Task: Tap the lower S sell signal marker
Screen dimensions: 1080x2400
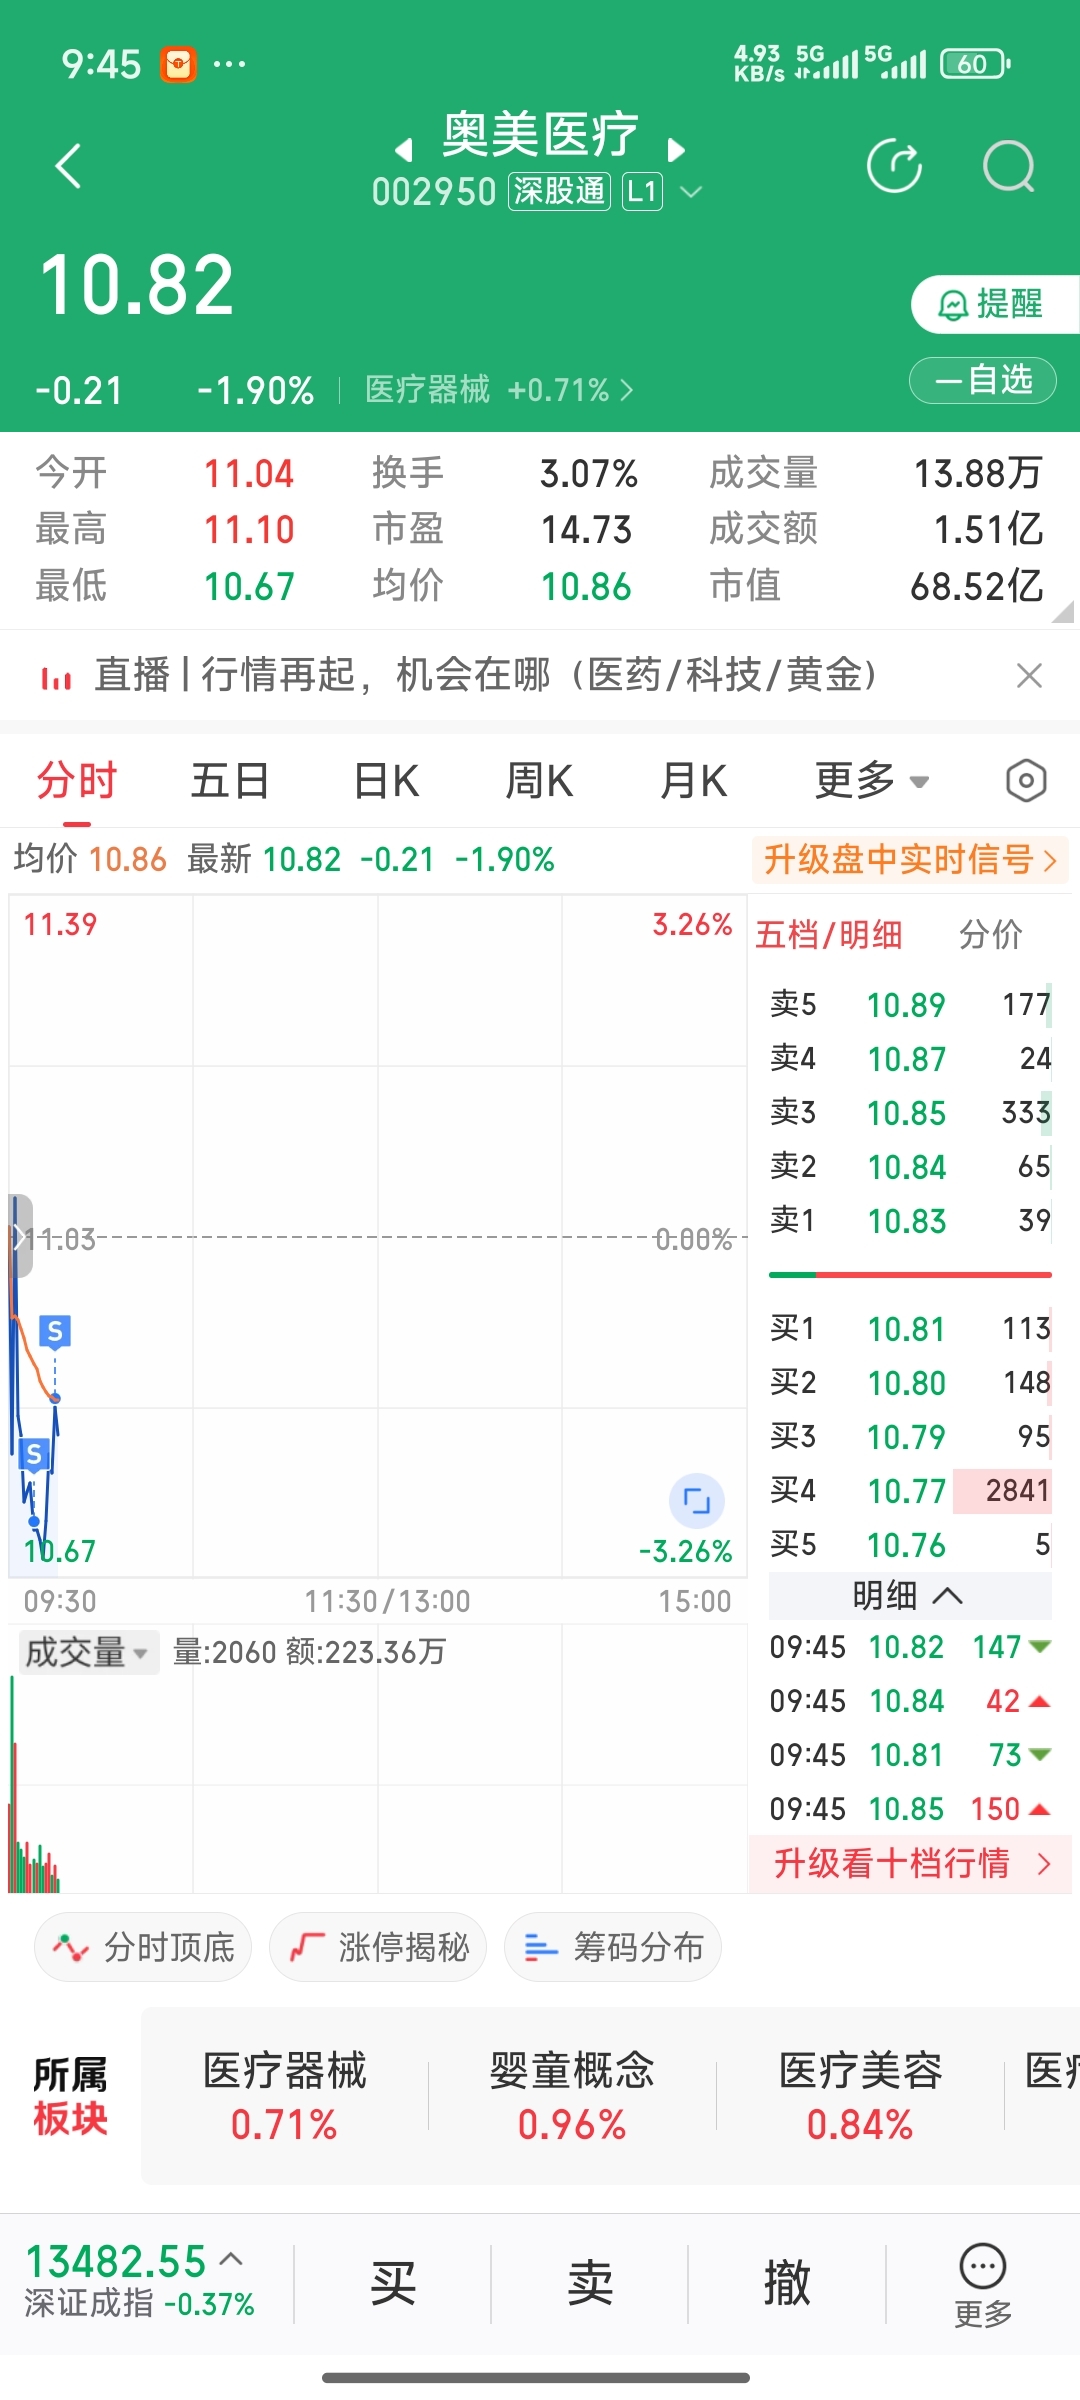Action: pyautogui.click(x=34, y=1455)
